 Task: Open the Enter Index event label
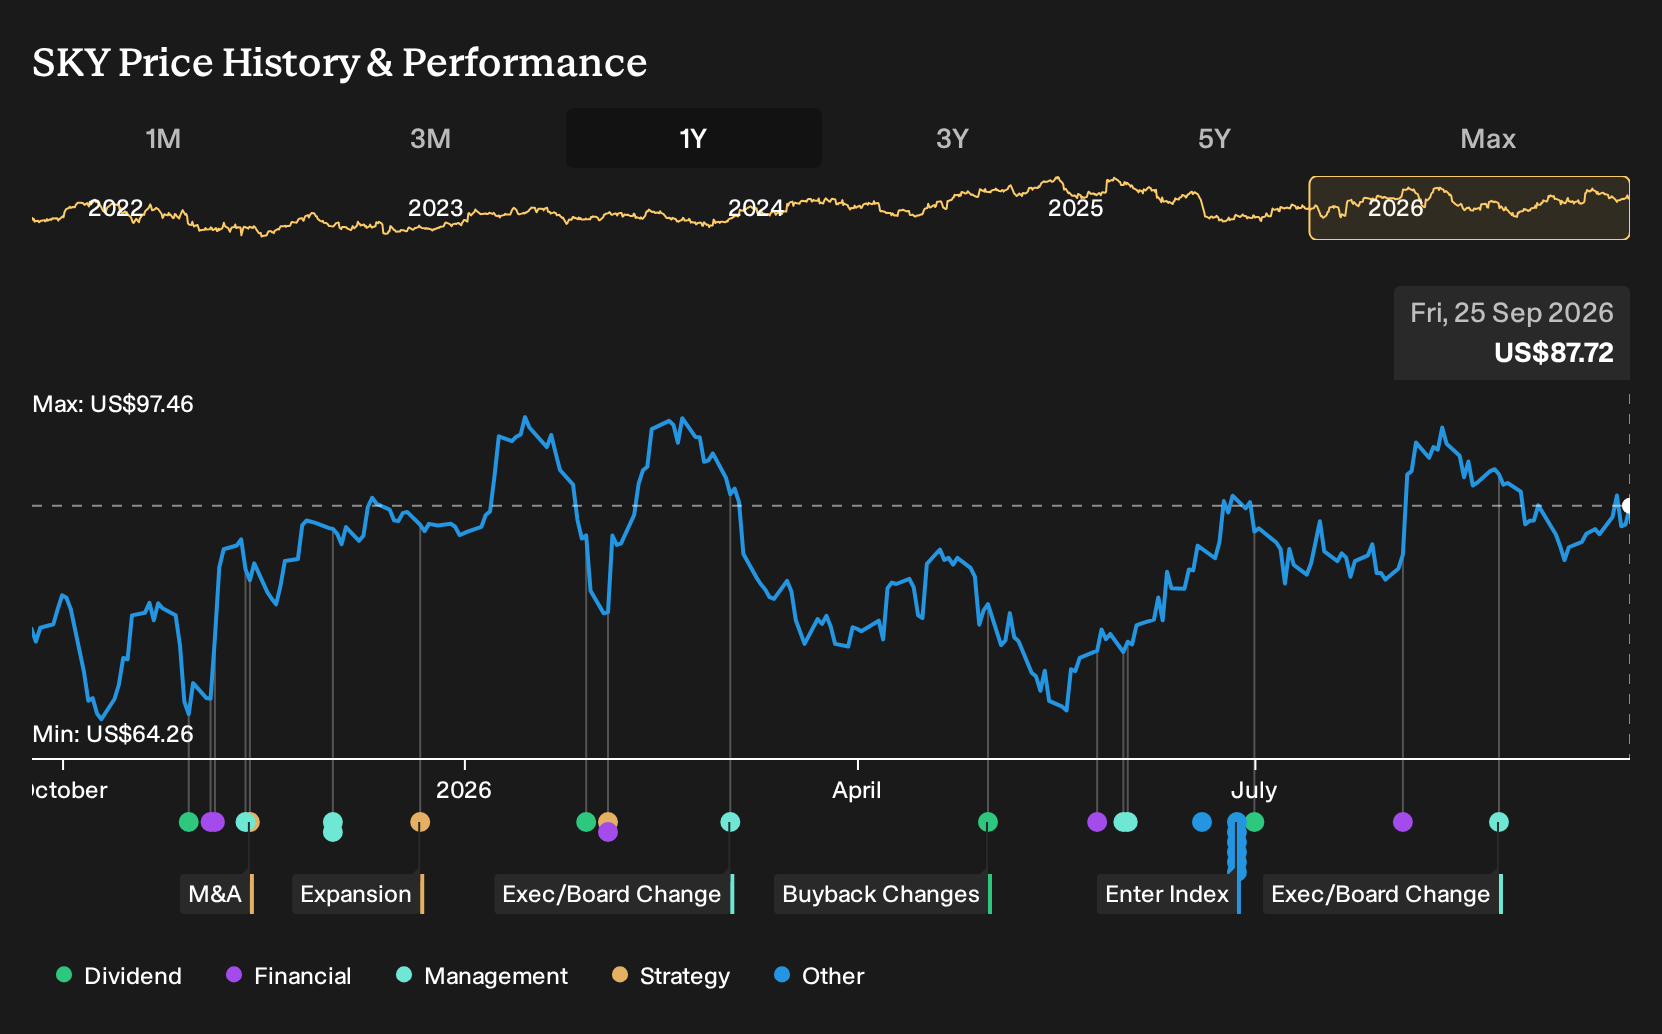(x=1169, y=894)
